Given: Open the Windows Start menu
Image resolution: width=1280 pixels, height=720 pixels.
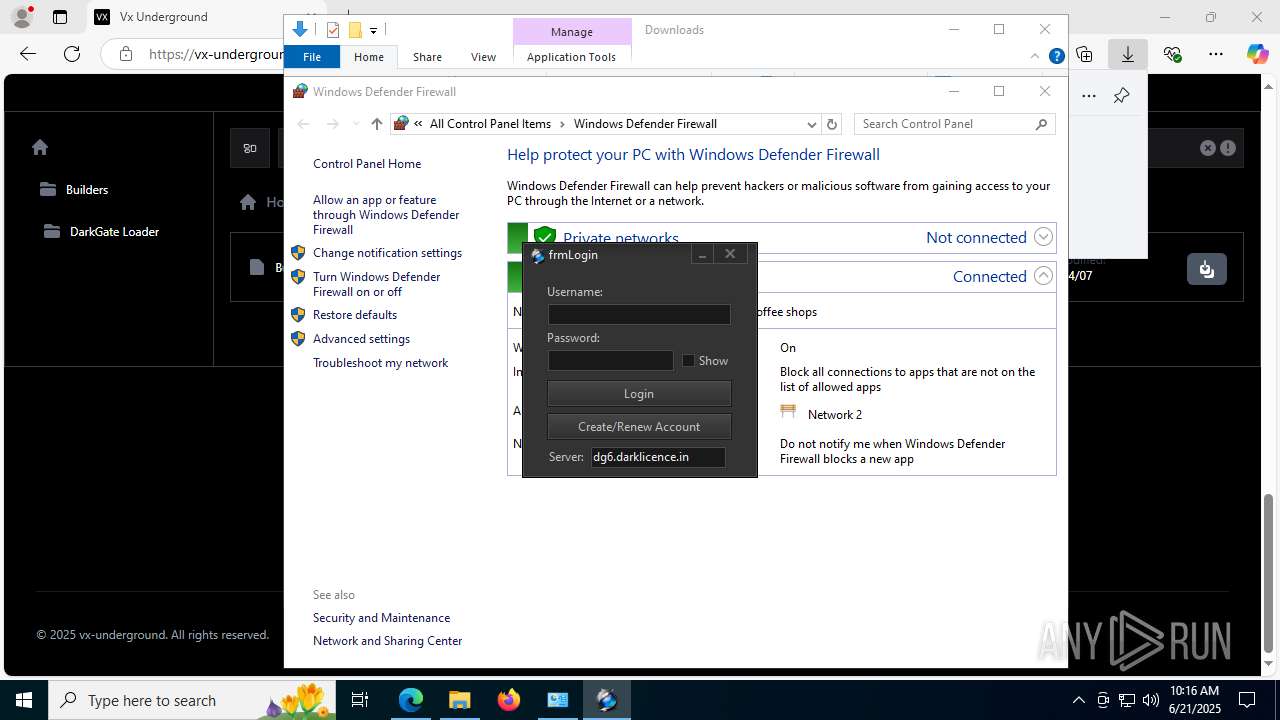Looking at the screenshot, I should click(x=24, y=700).
